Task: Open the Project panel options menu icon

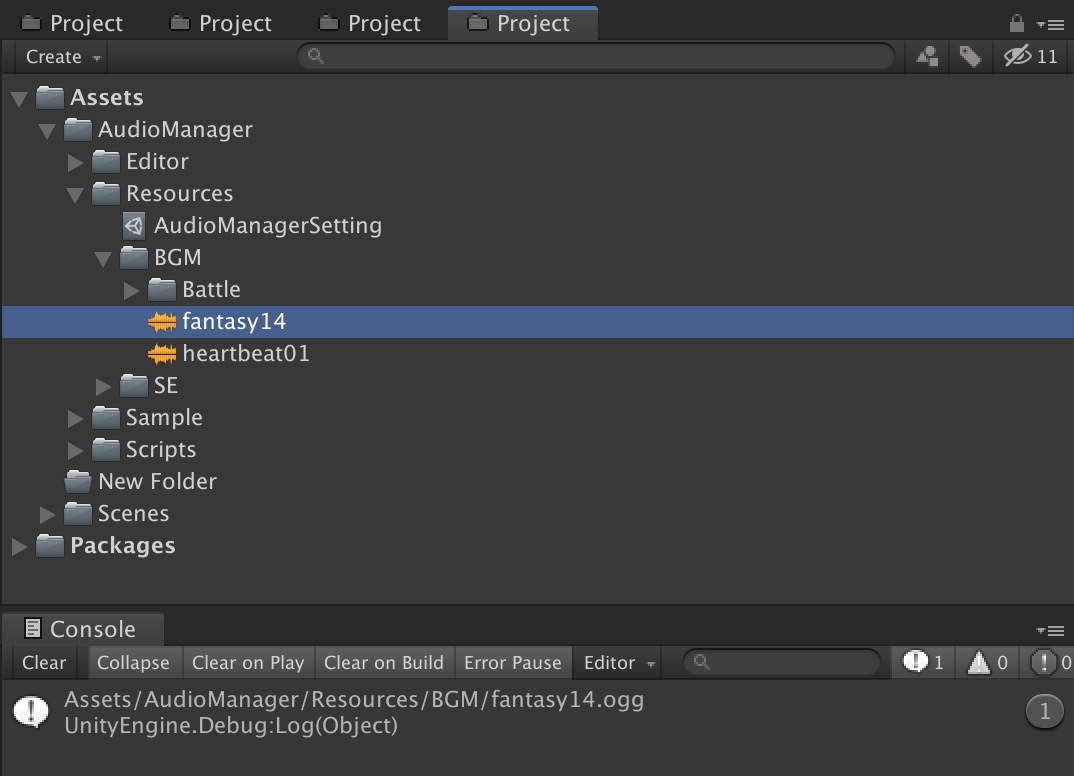Action: [1050, 24]
